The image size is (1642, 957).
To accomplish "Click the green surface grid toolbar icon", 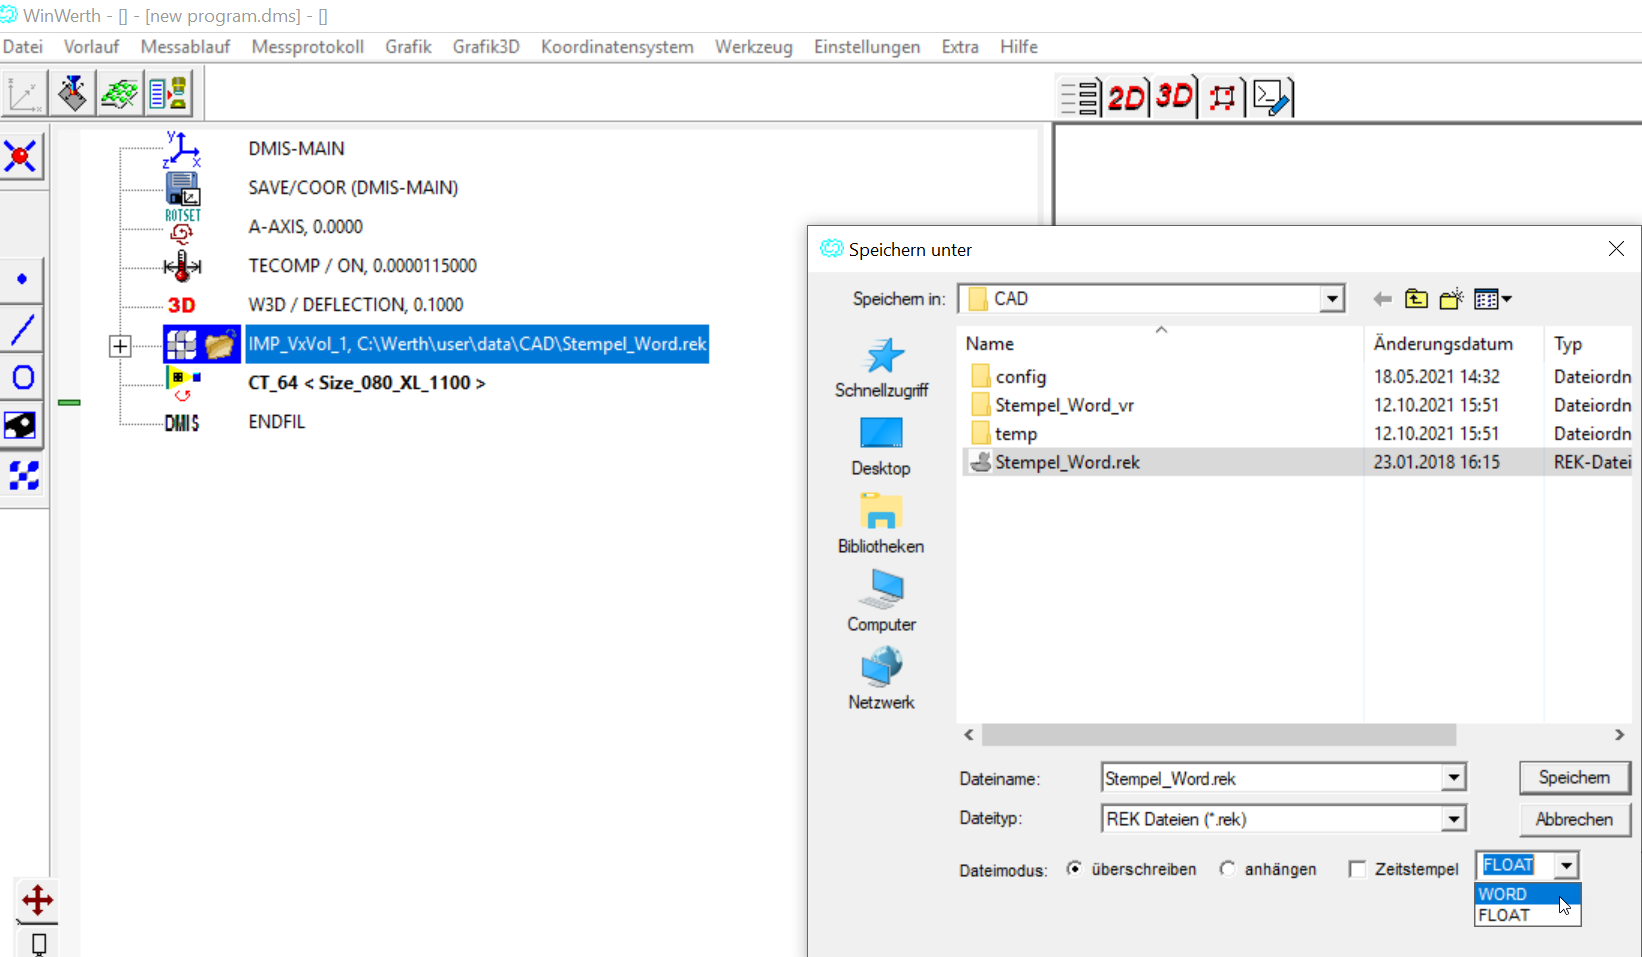I will coord(120,94).
